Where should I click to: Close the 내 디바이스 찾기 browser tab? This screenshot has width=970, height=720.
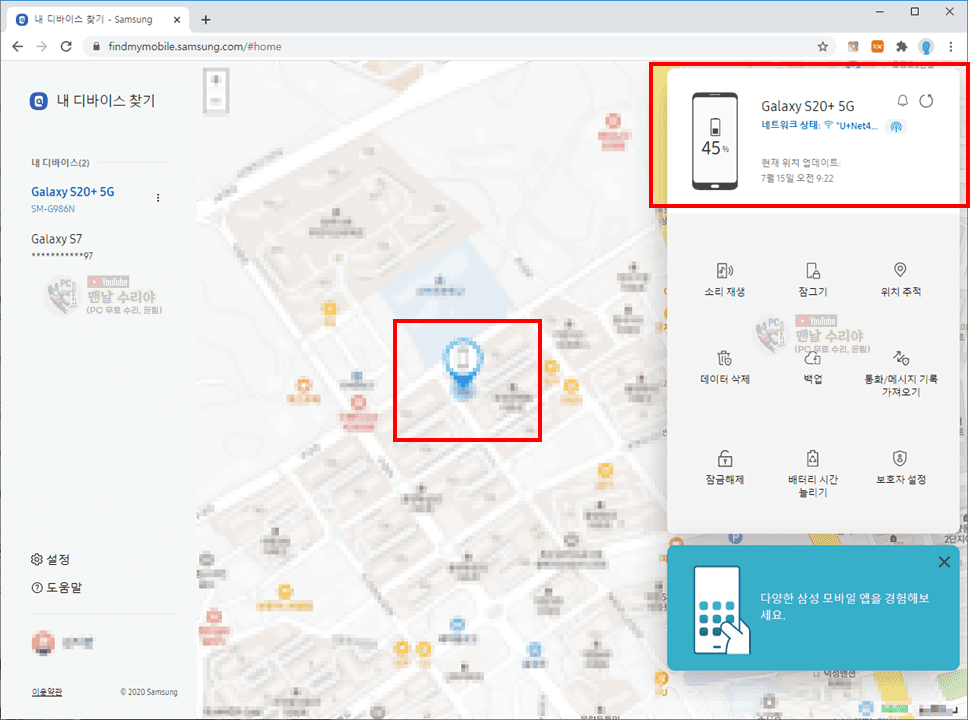(x=177, y=20)
